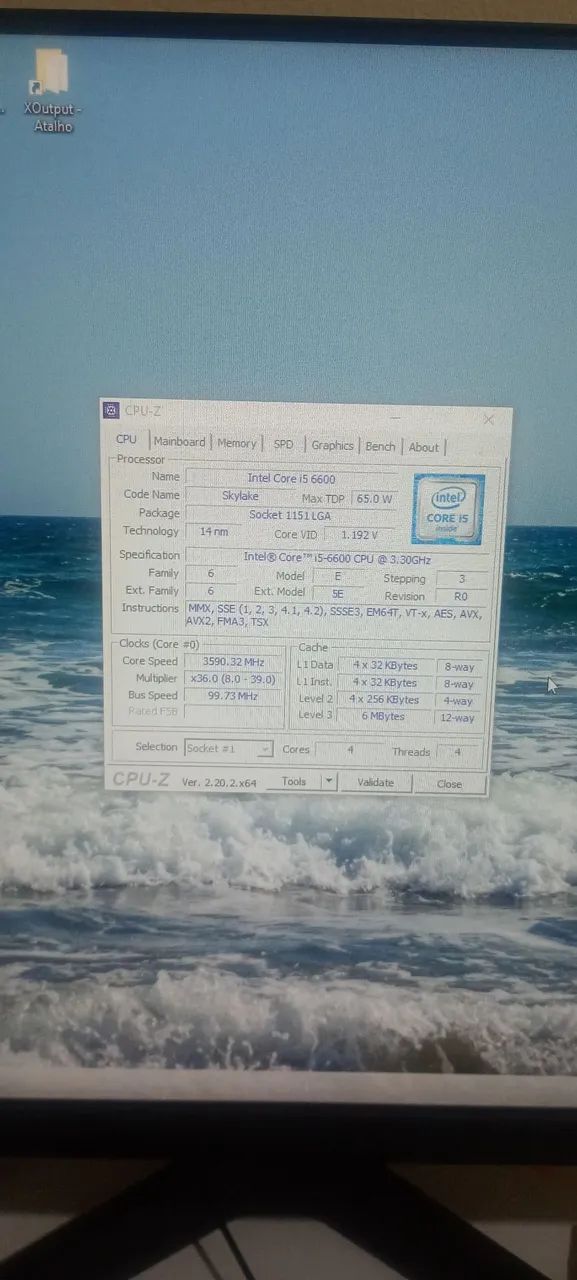Click the Technology value 14 nm
This screenshot has height=1280, width=577.
pyautogui.click(x=213, y=531)
